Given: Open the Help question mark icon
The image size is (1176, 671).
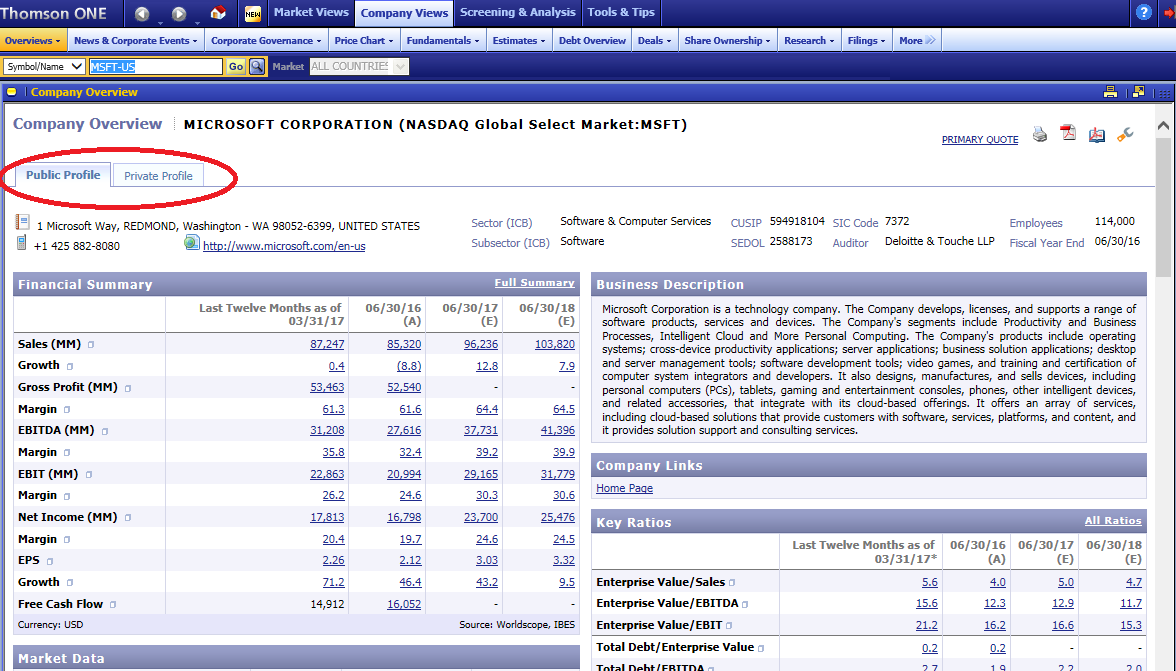Looking at the screenshot, I should pos(1144,12).
